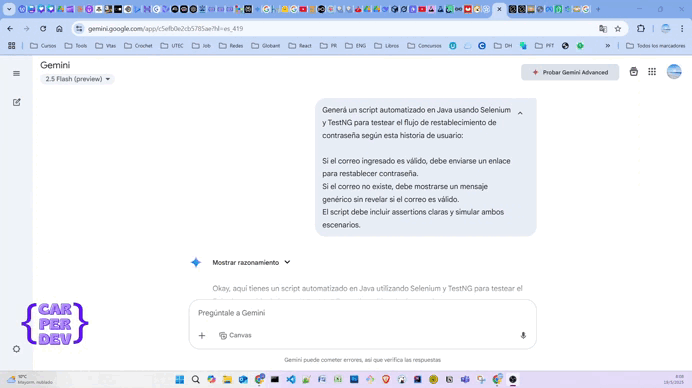Bookmark this page with the star icon
The width and height of the screenshot is (692, 388).
(618, 29)
